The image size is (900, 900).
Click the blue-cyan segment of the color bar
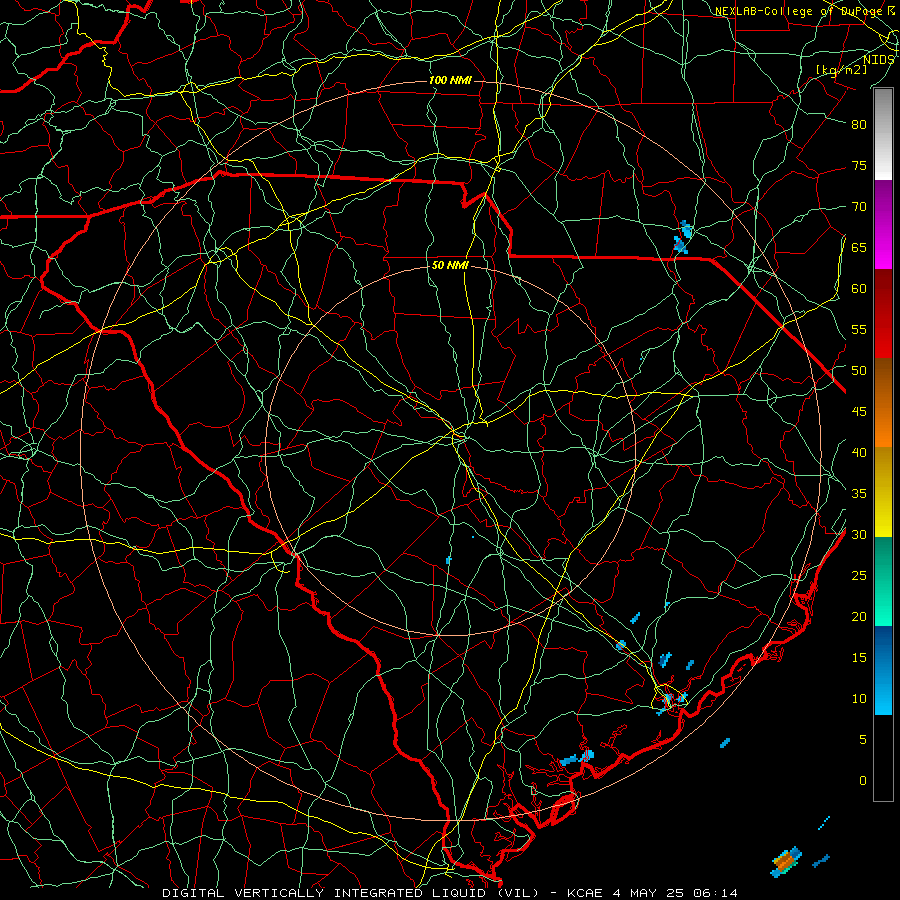pyautogui.click(x=883, y=670)
